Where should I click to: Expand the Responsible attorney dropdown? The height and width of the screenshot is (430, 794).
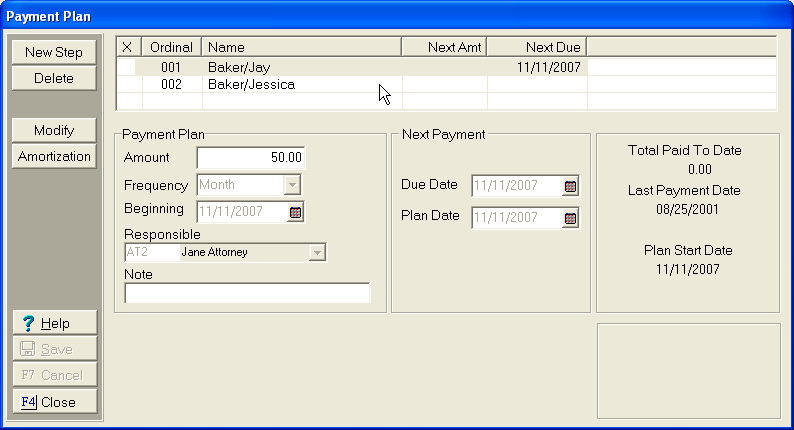[x=317, y=253]
